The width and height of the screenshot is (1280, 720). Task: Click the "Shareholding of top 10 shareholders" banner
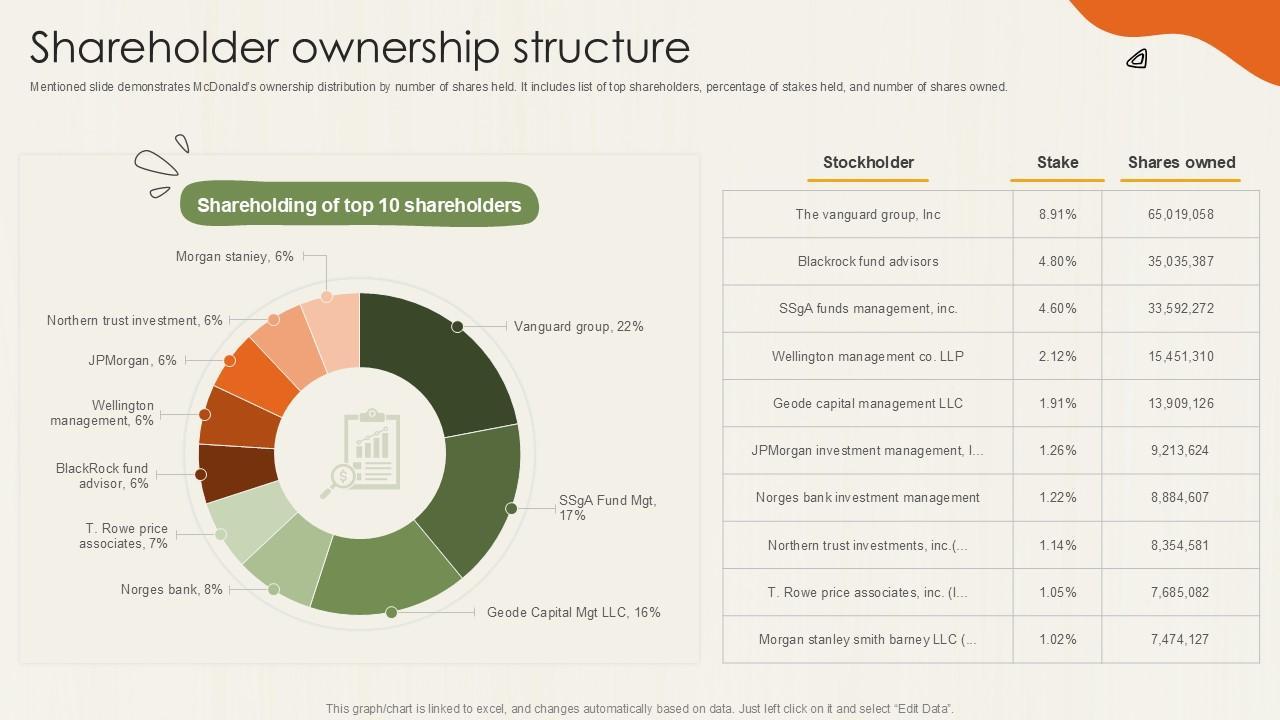click(x=359, y=205)
